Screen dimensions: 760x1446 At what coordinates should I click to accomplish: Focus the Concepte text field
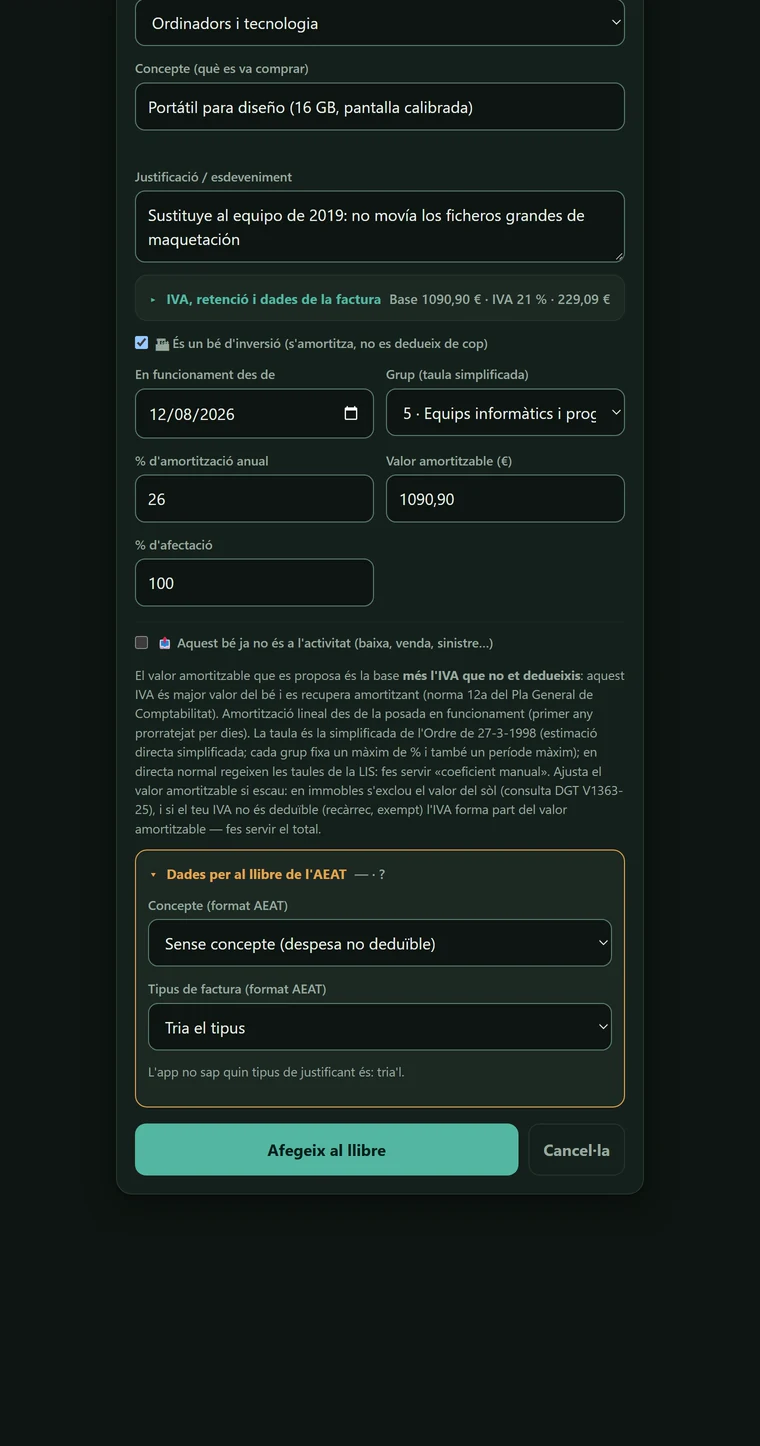point(380,107)
